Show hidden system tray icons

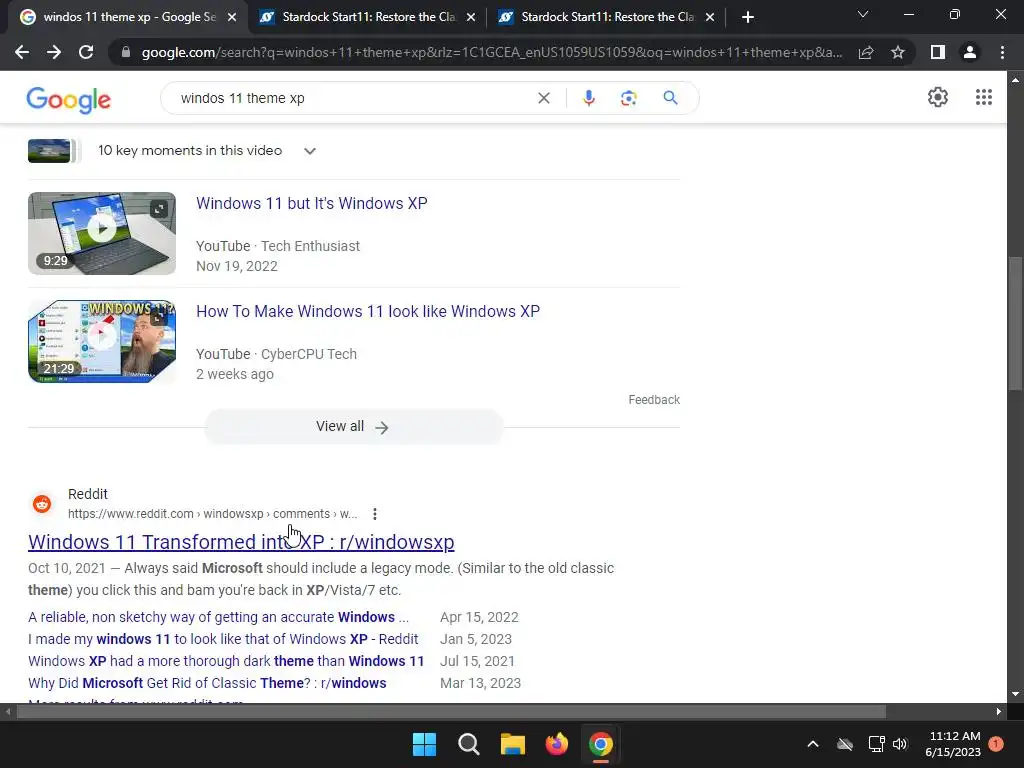click(812, 744)
